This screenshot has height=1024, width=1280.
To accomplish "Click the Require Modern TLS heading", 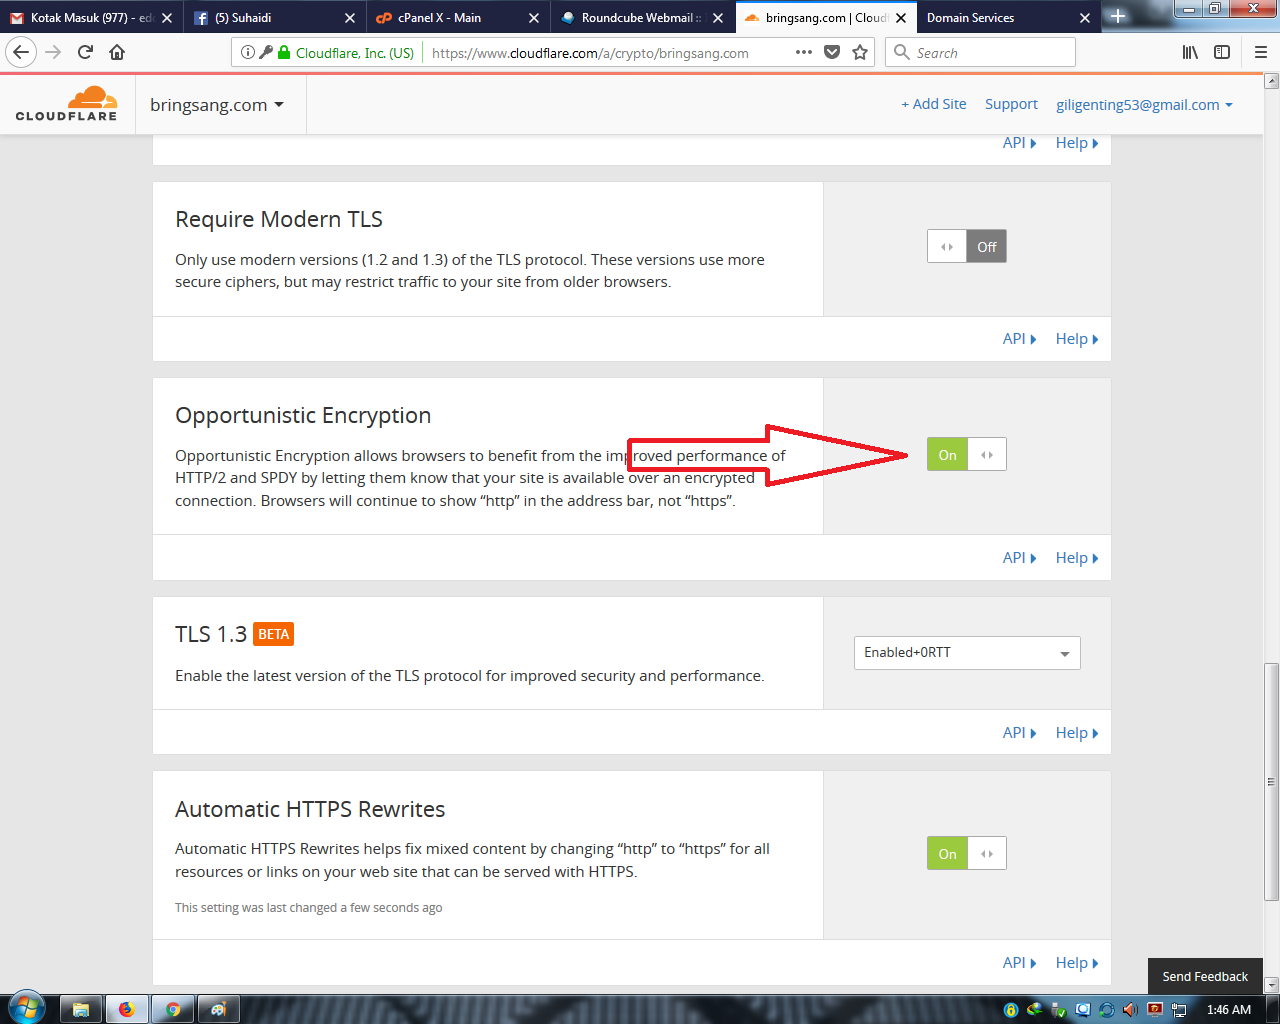I will click(279, 219).
